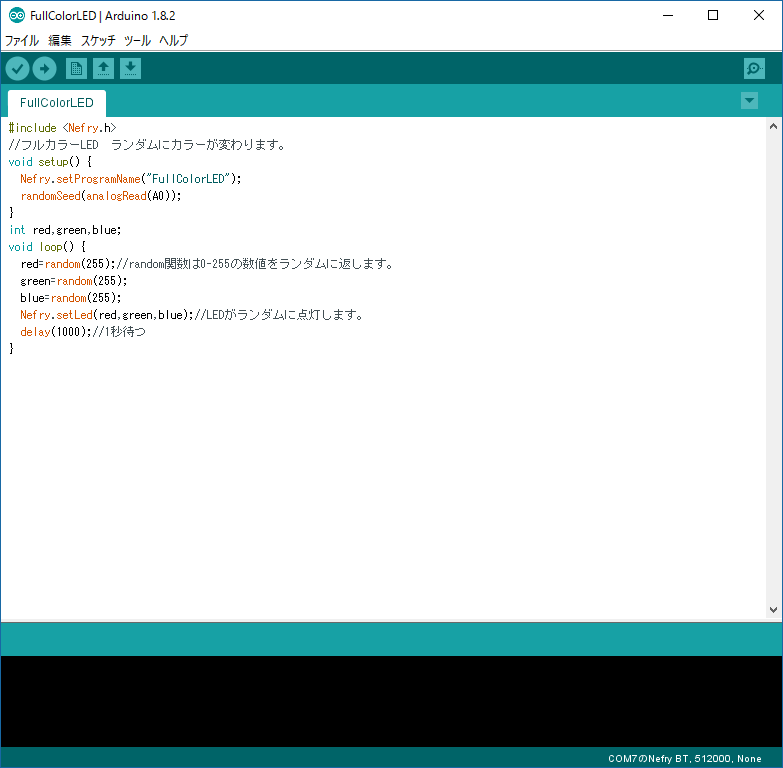Click the void setup() line
The image size is (783, 768).
click(50, 162)
